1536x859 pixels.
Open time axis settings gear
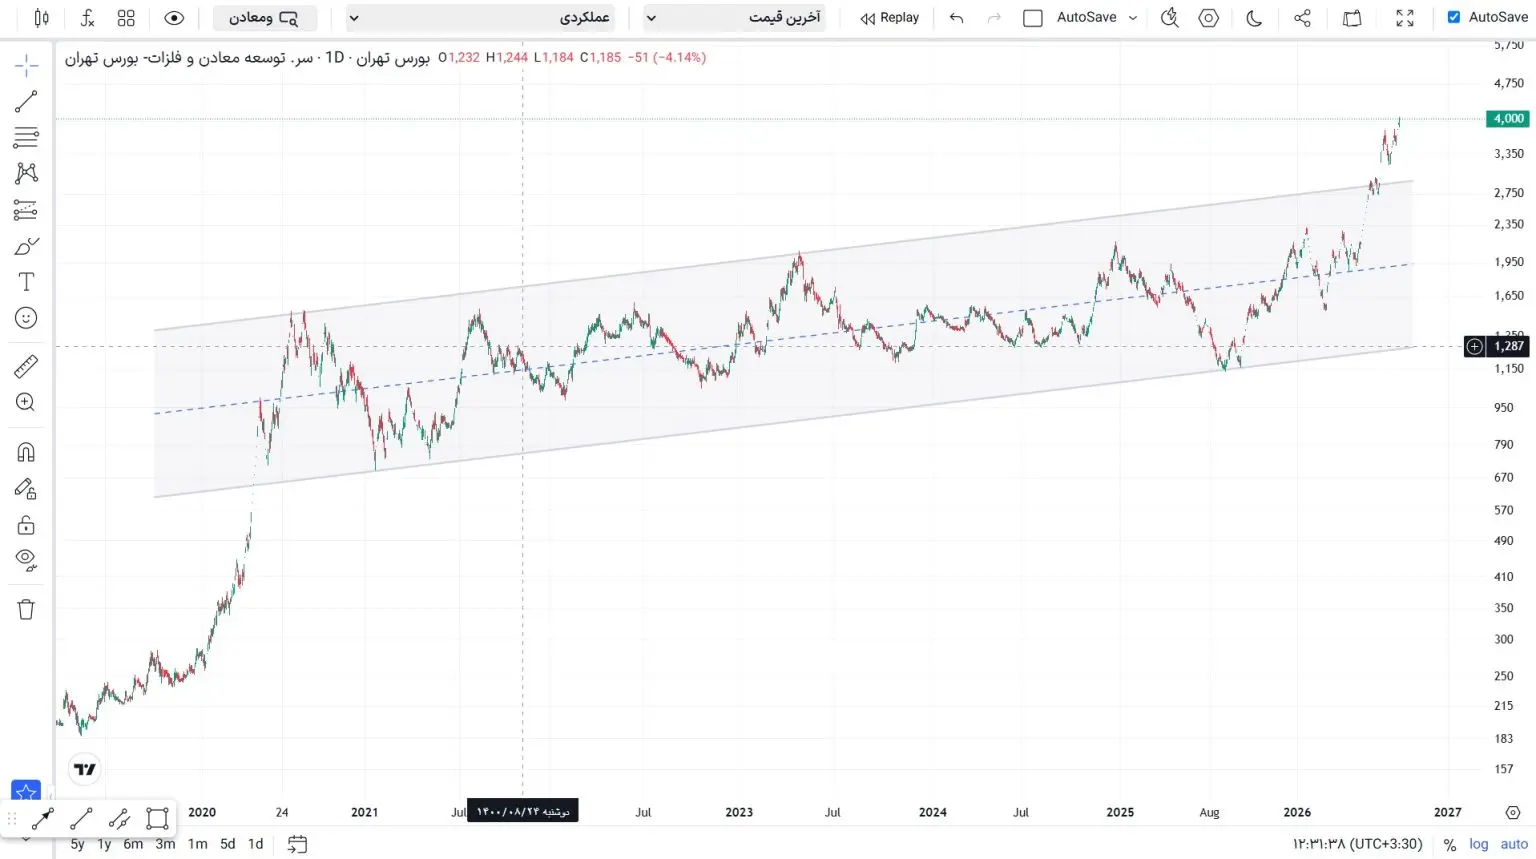coord(1513,812)
